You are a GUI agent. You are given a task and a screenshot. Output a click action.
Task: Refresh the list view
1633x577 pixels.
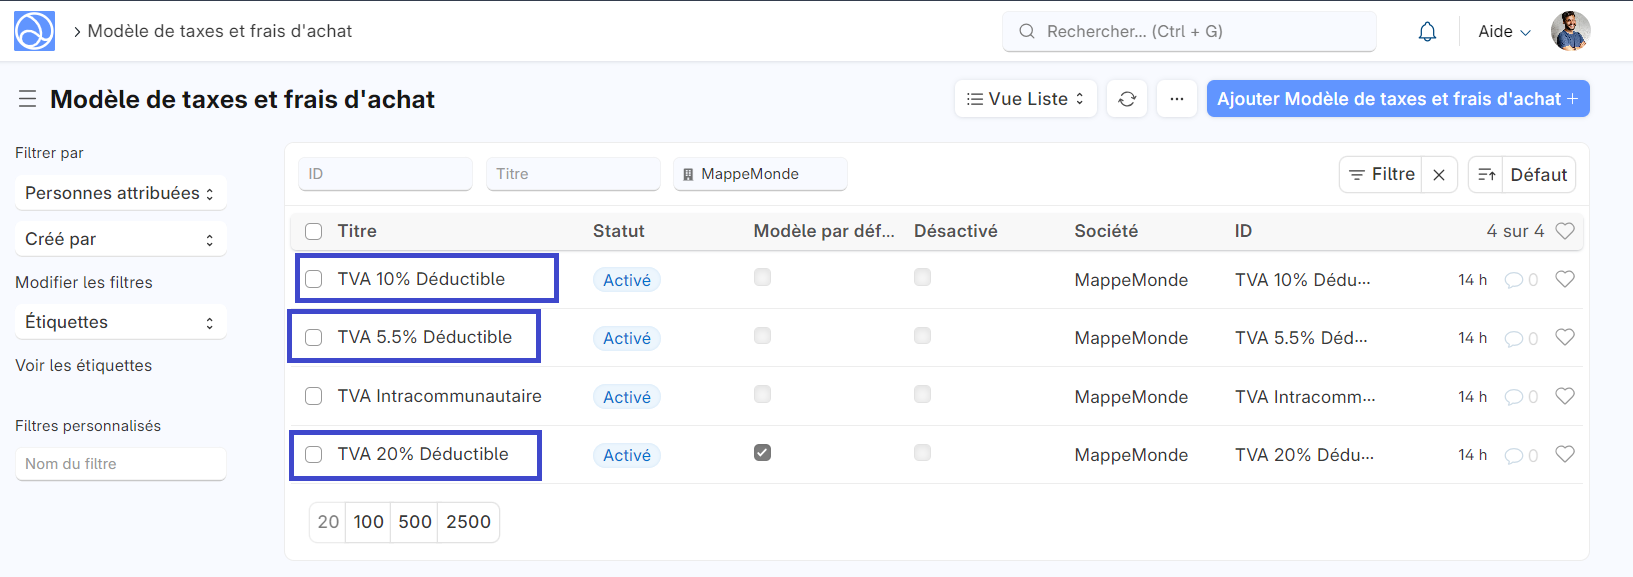pos(1127,99)
